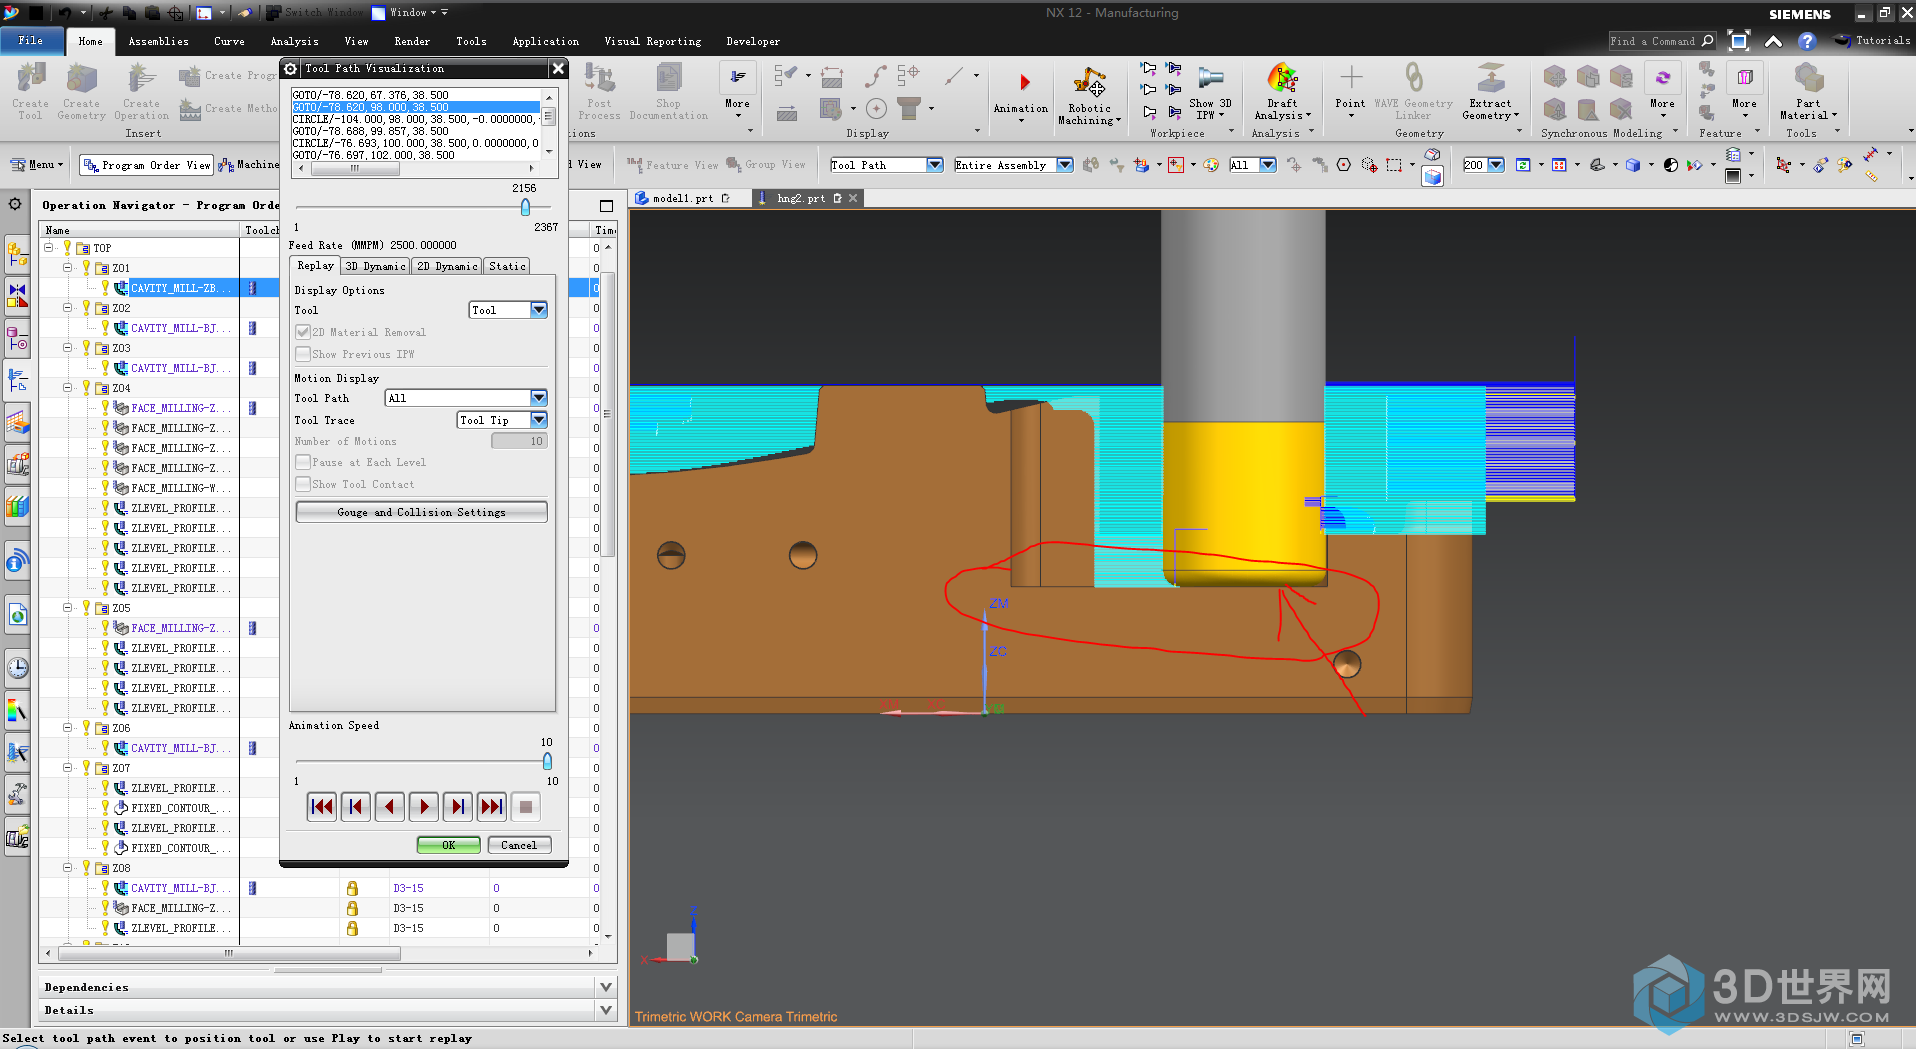This screenshot has width=1916, height=1049.
Task: Enable Pause at Each Level
Action: (302, 462)
